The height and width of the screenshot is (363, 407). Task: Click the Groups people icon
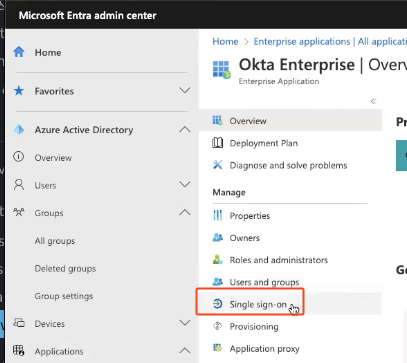19,212
